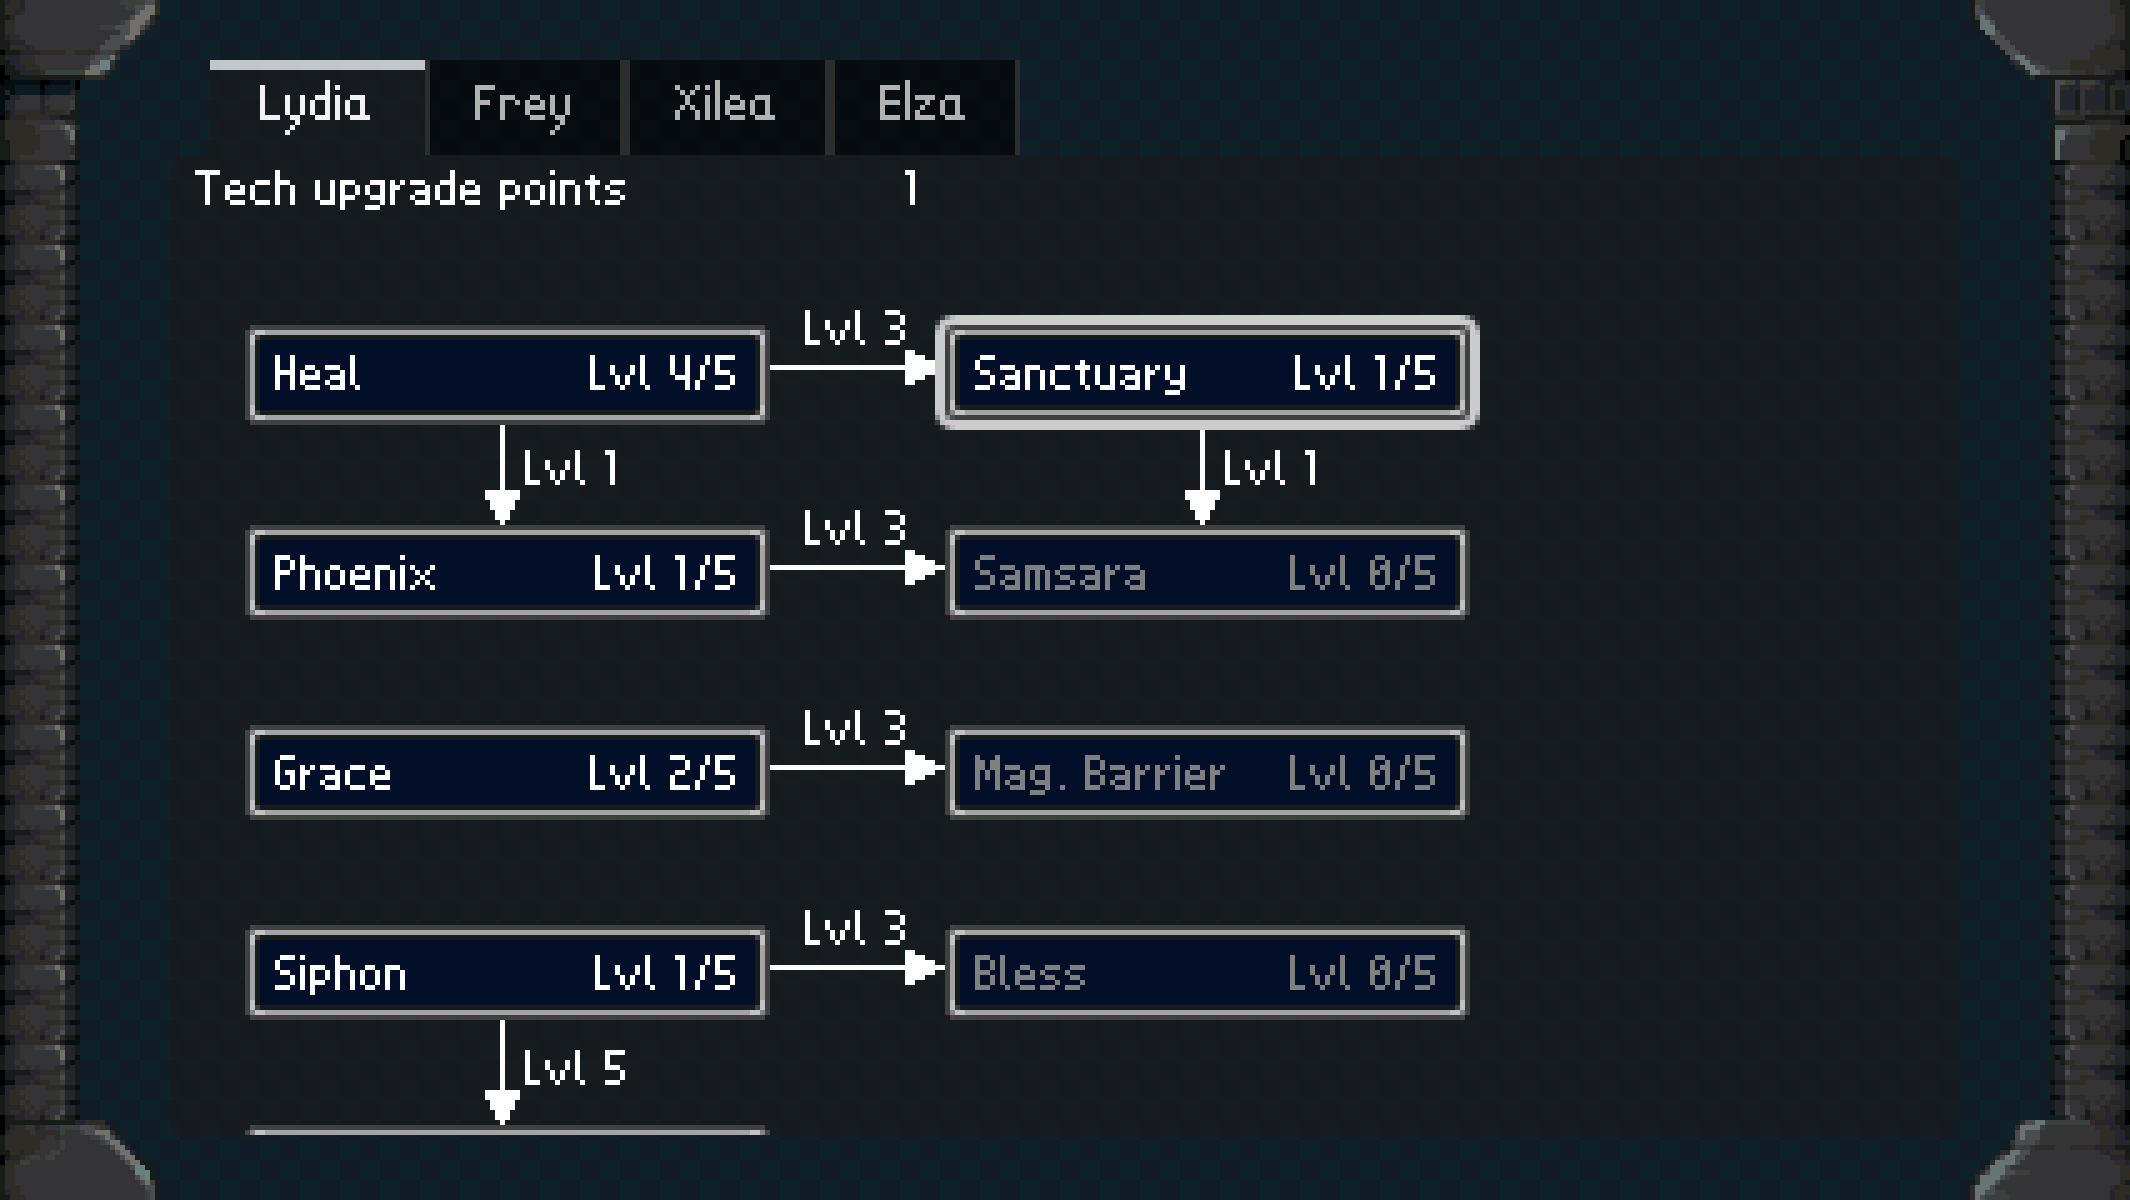Switch to the Frey tab
This screenshot has width=2130, height=1200.
point(522,106)
